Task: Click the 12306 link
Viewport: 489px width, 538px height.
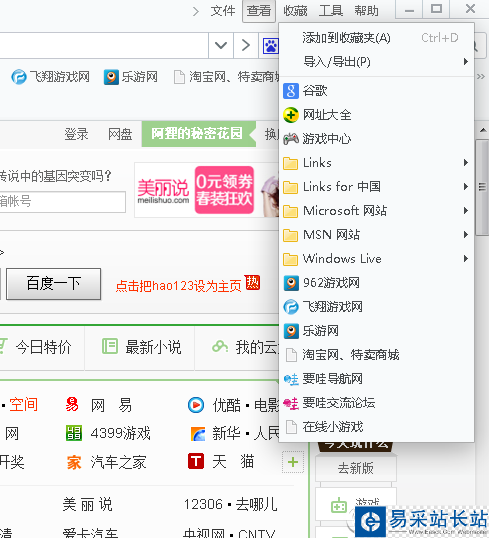Action: (x=203, y=504)
